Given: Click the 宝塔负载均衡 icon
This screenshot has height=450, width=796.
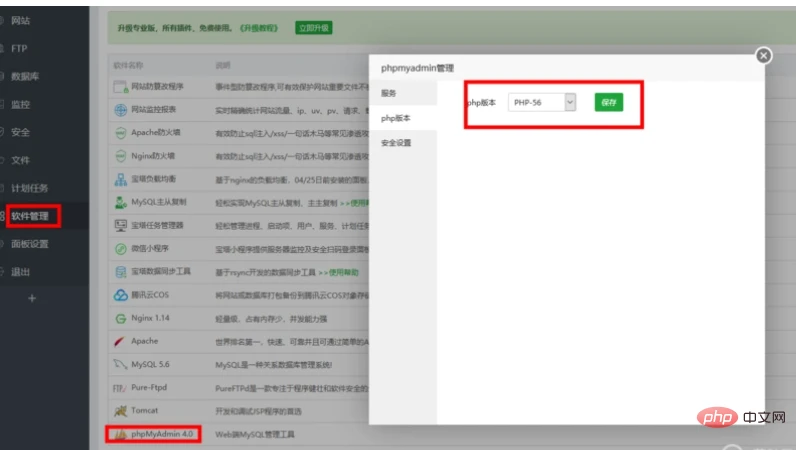Looking at the screenshot, I should click(x=120, y=179).
